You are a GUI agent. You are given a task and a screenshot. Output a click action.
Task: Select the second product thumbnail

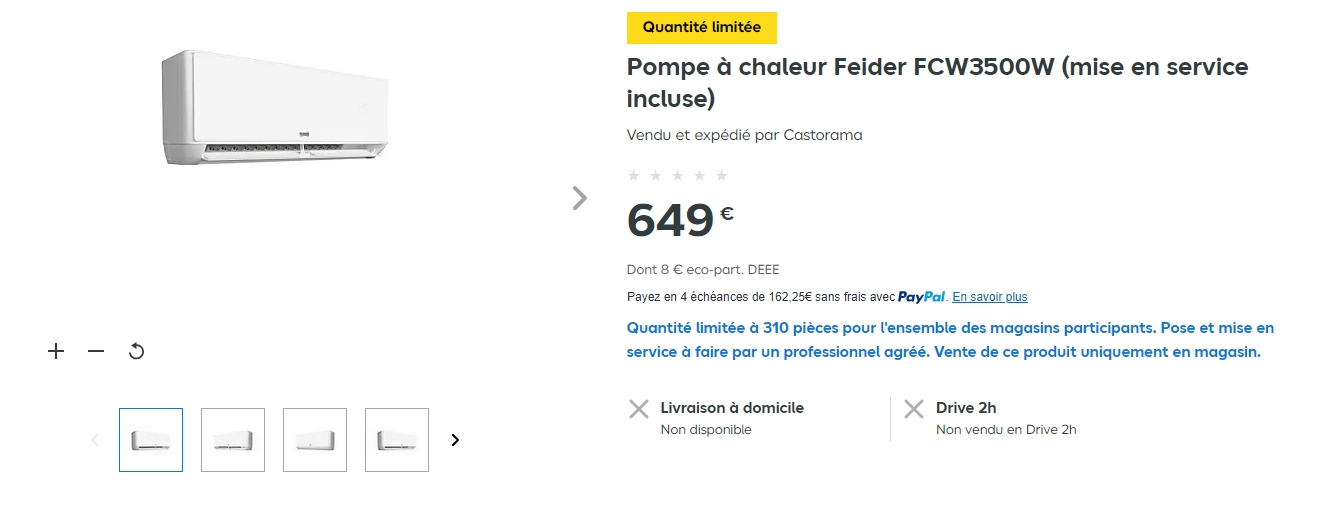click(233, 440)
